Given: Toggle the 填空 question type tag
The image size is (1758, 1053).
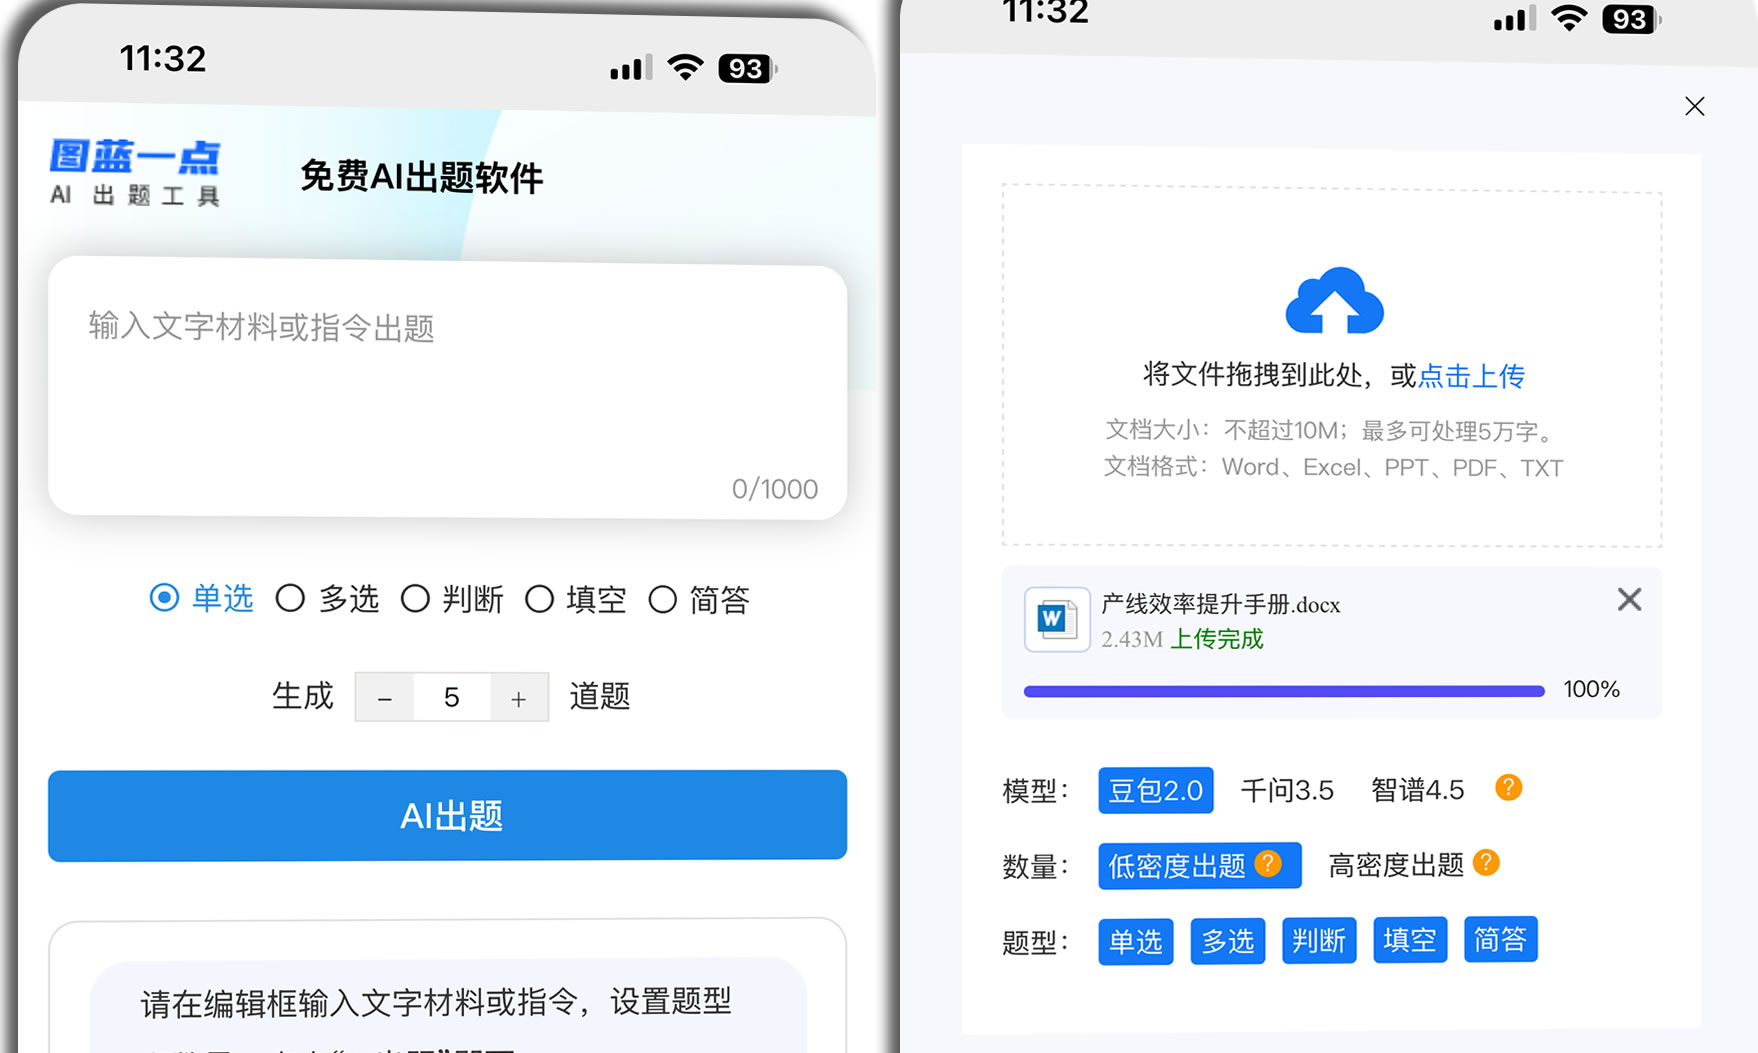Looking at the screenshot, I should (1410, 940).
